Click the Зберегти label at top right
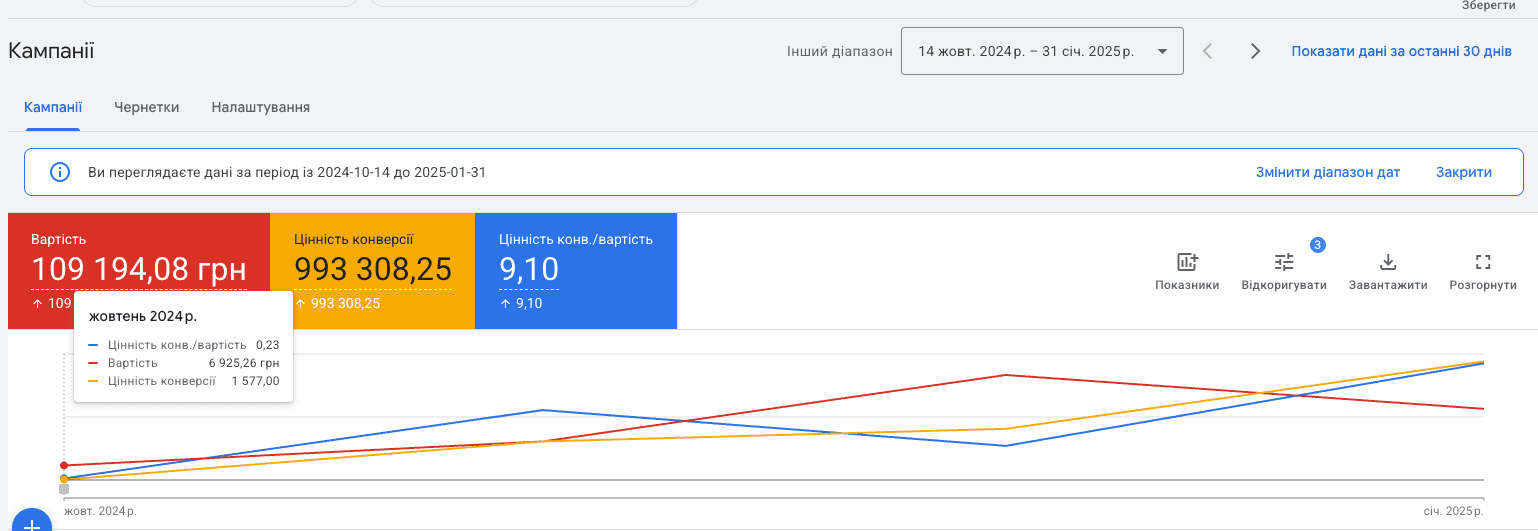 [x=1488, y=5]
